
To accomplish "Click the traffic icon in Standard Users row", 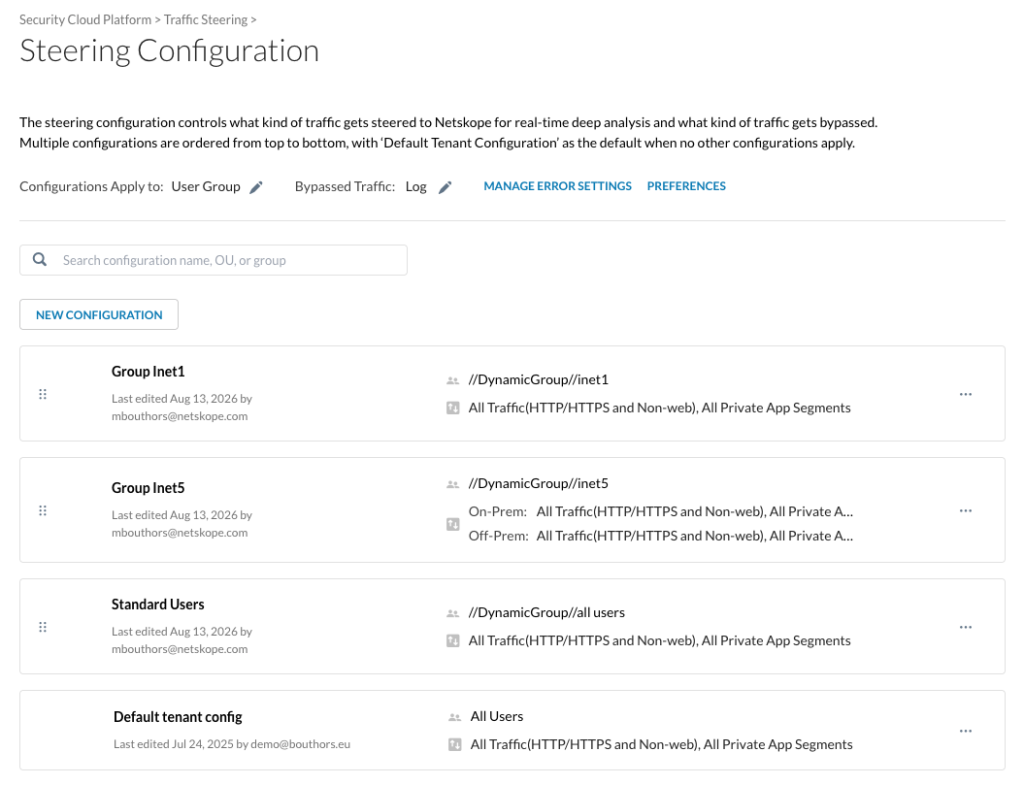I will pos(453,641).
